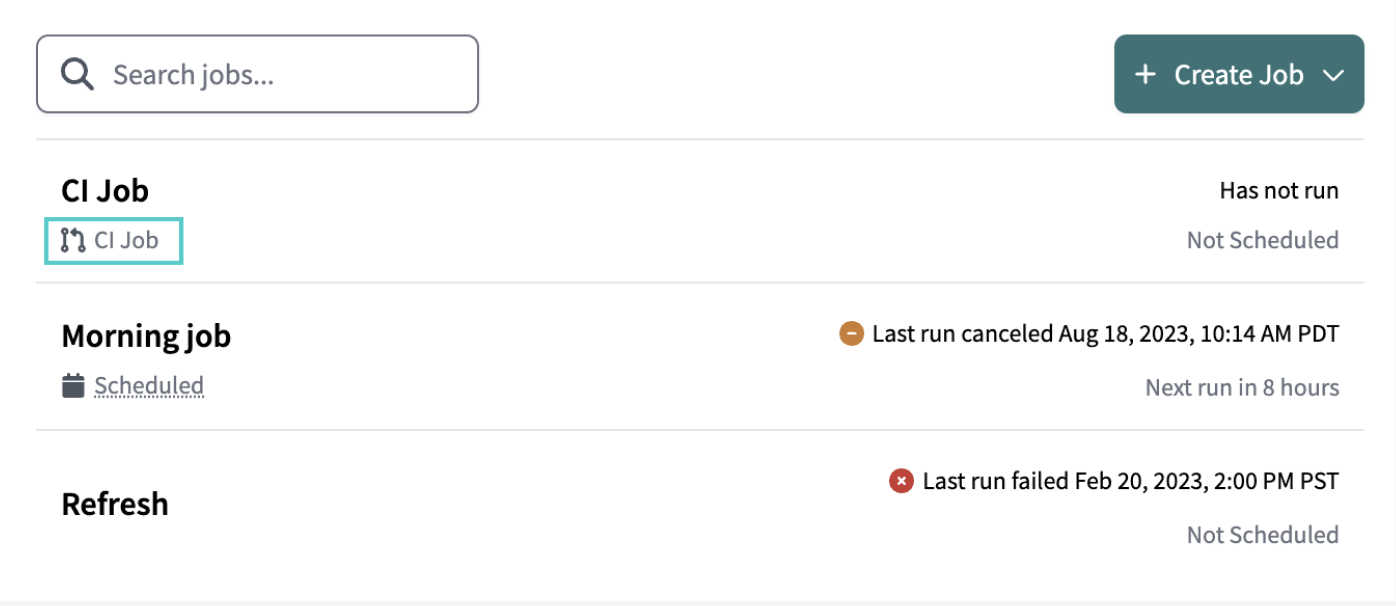Click the calendar icon under Morning job

(x=74, y=385)
